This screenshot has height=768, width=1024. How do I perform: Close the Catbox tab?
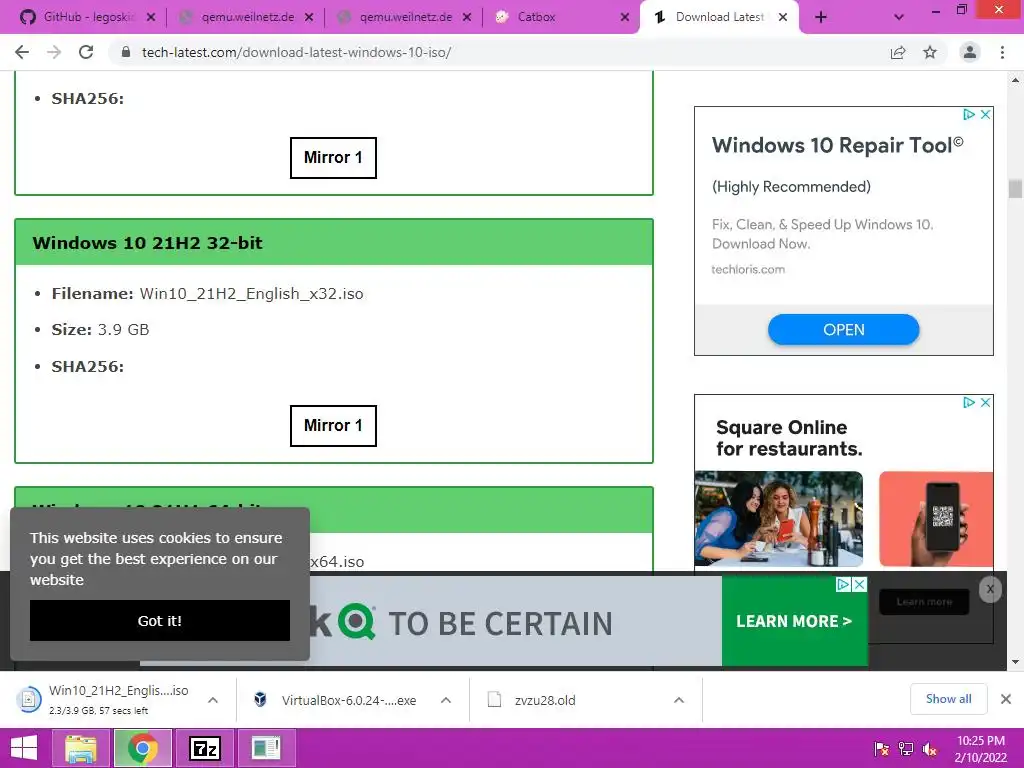[625, 17]
